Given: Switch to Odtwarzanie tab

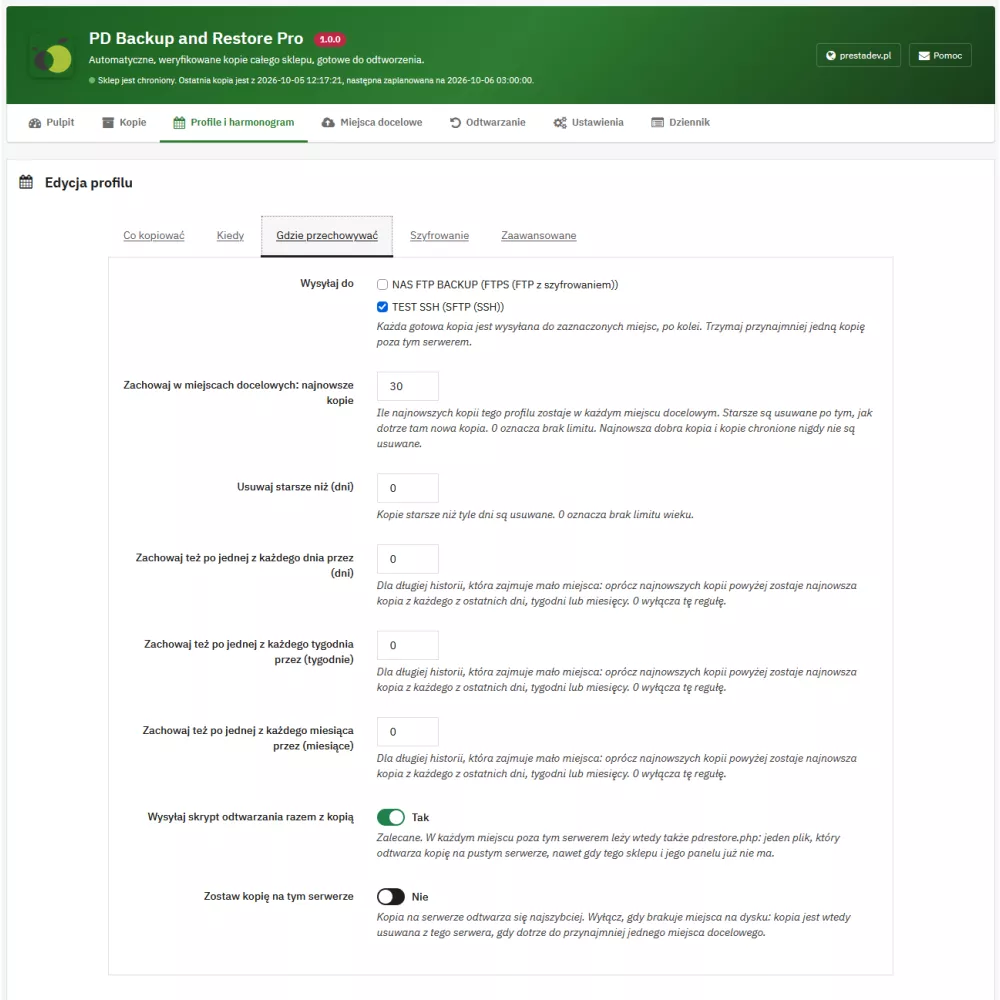Looking at the screenshot, I should [487, 122].
